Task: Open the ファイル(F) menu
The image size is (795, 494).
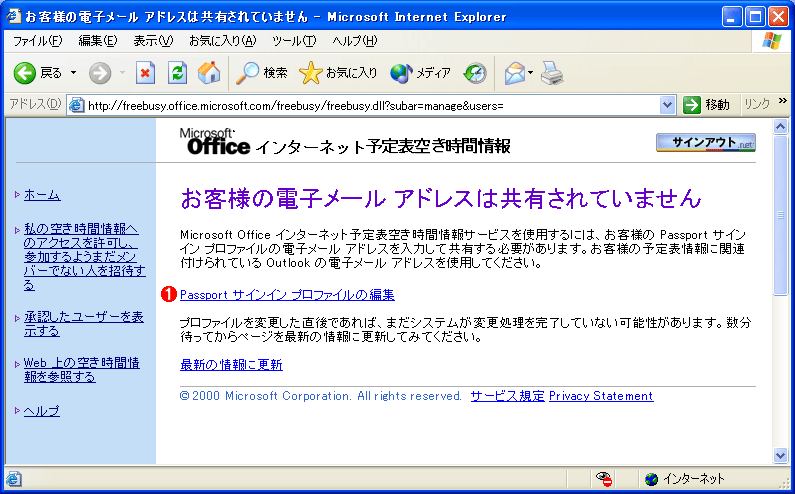Action: pyautogui.click(x=38, y=41)
